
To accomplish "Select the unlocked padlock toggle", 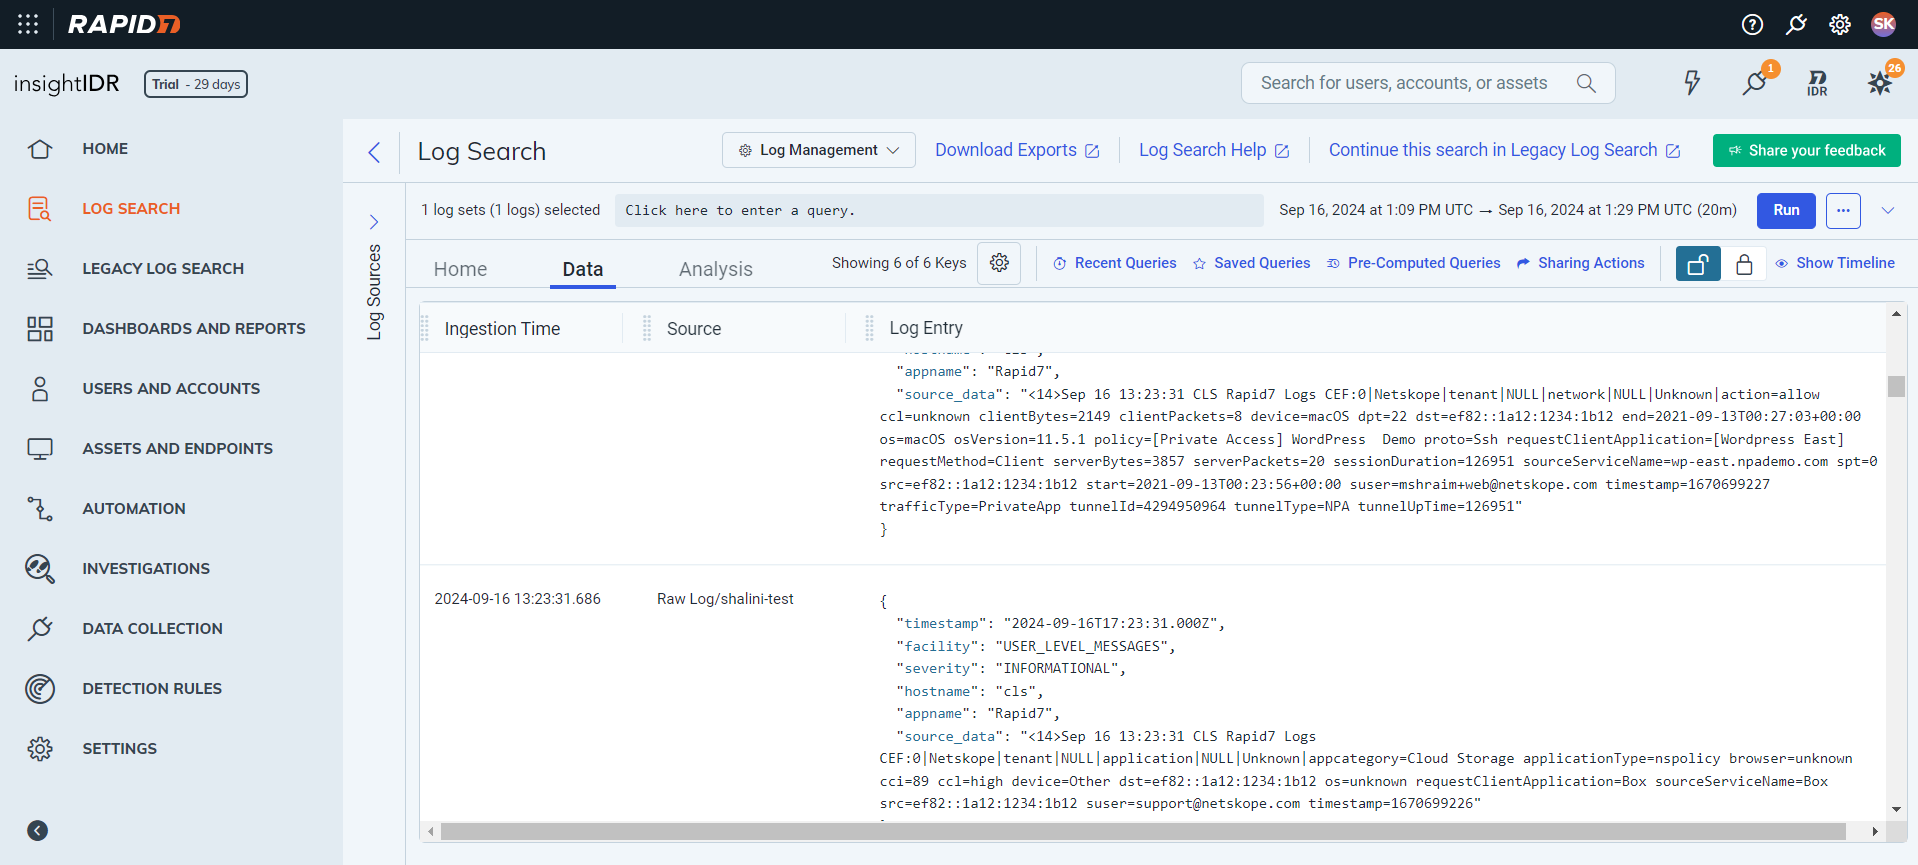I will click(x=1698, y=264).
